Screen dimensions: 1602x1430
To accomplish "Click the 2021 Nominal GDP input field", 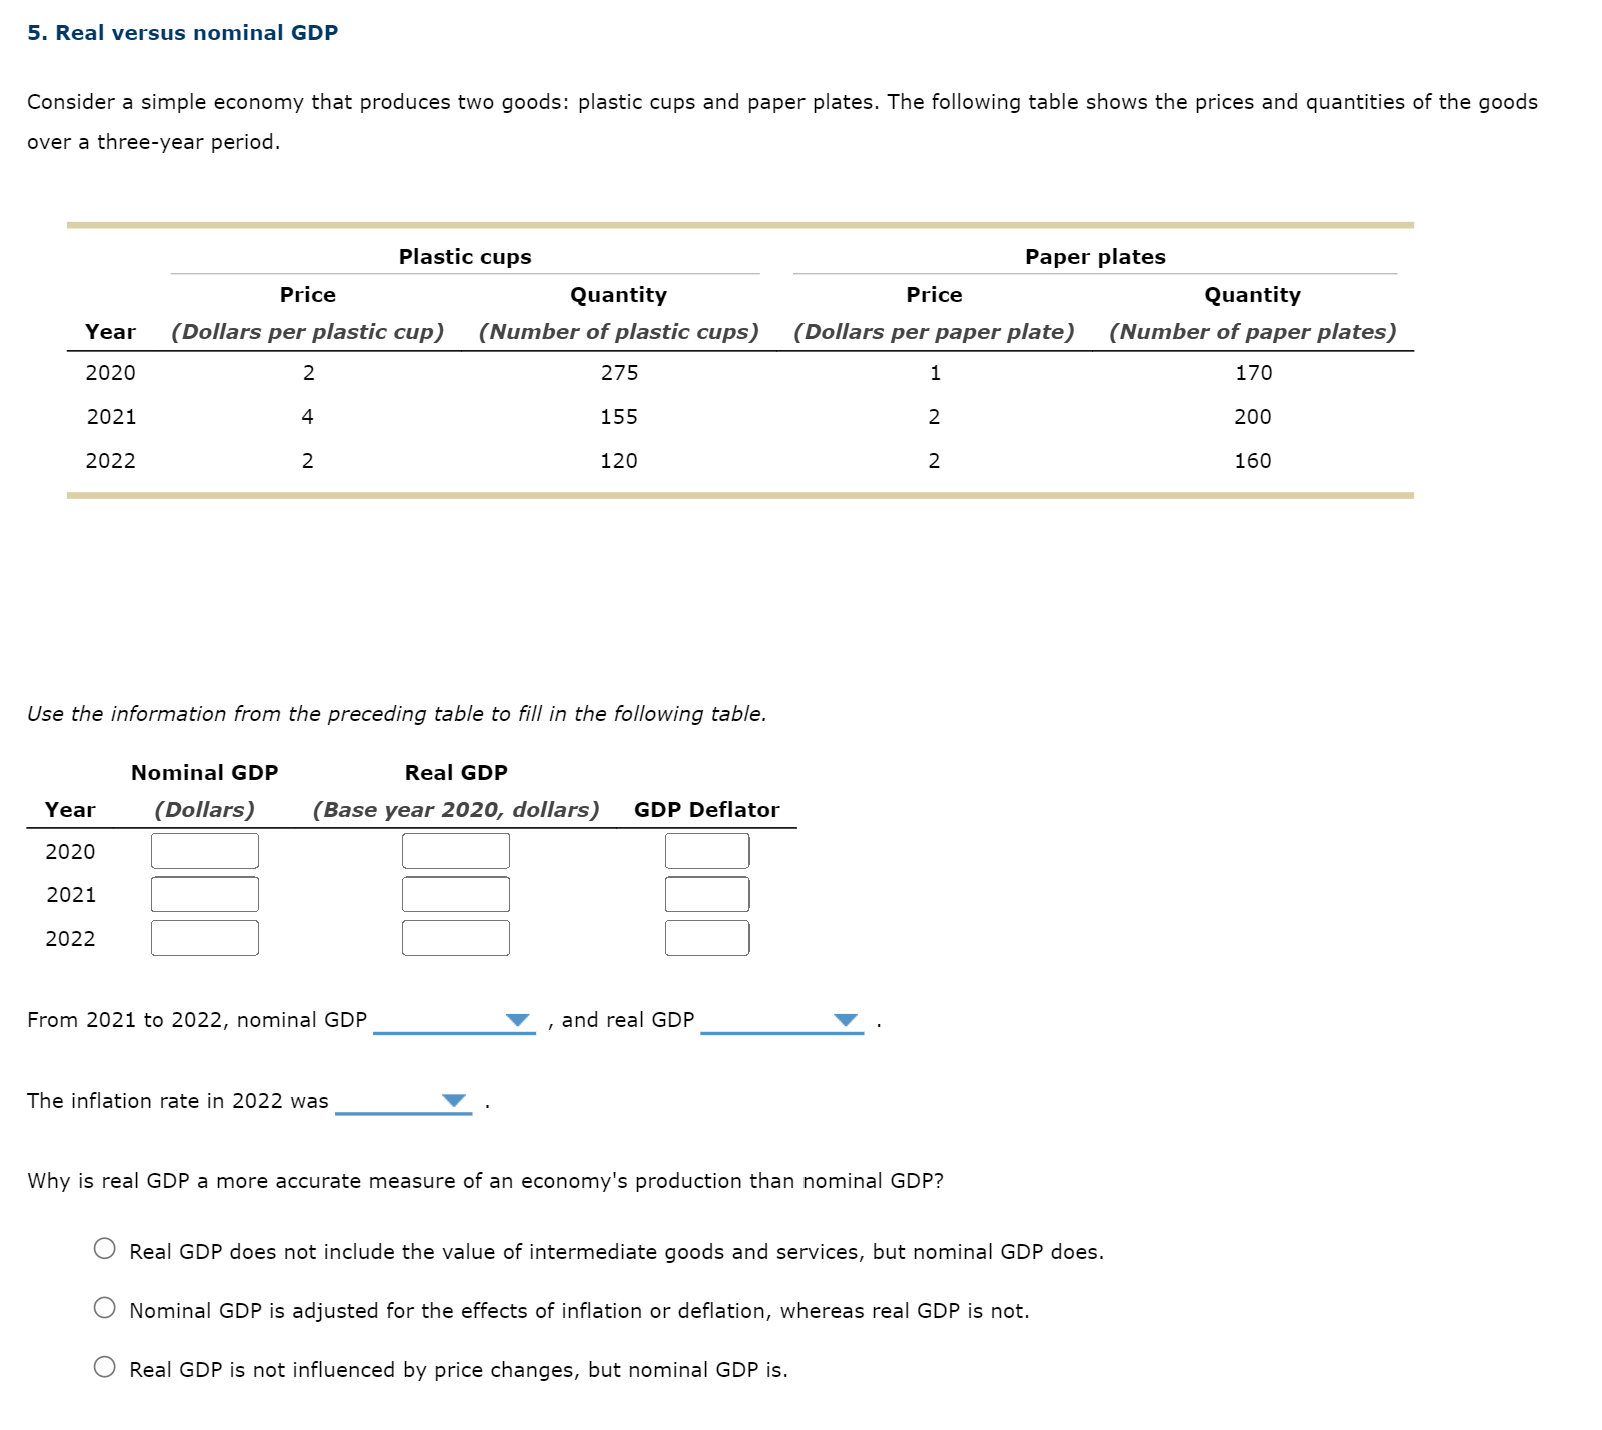I will (x=204, y=893).
